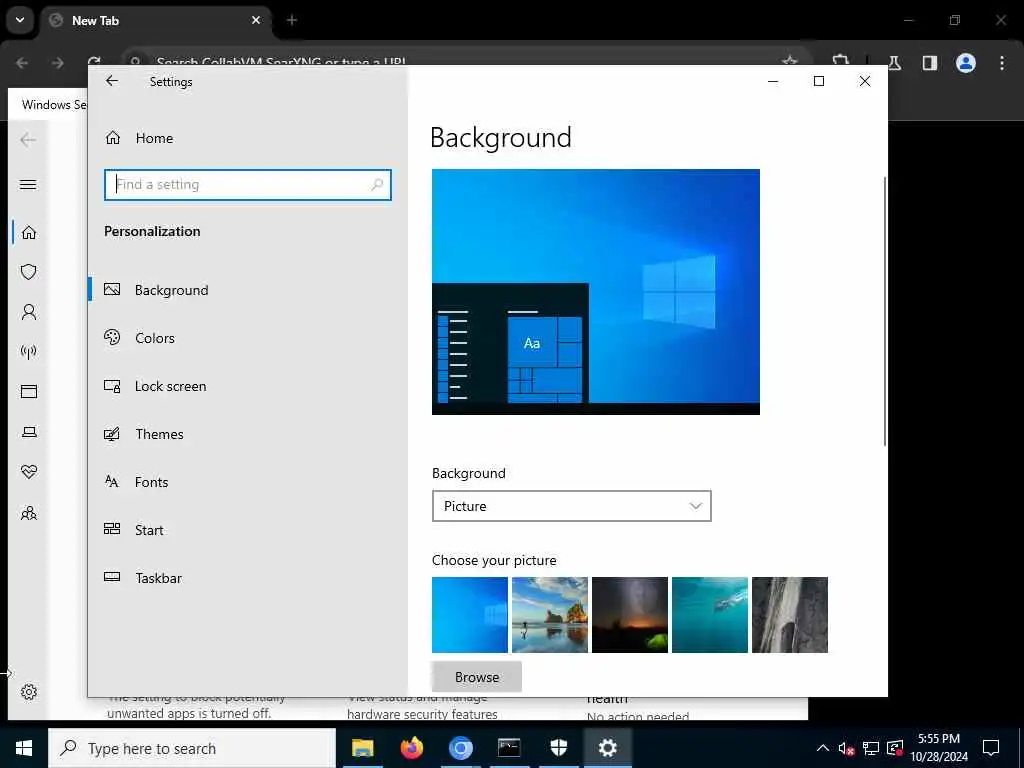This screenshot has height=768, width=1024.
Task: Click Windows Security back arrow
Action: point(28,140)
